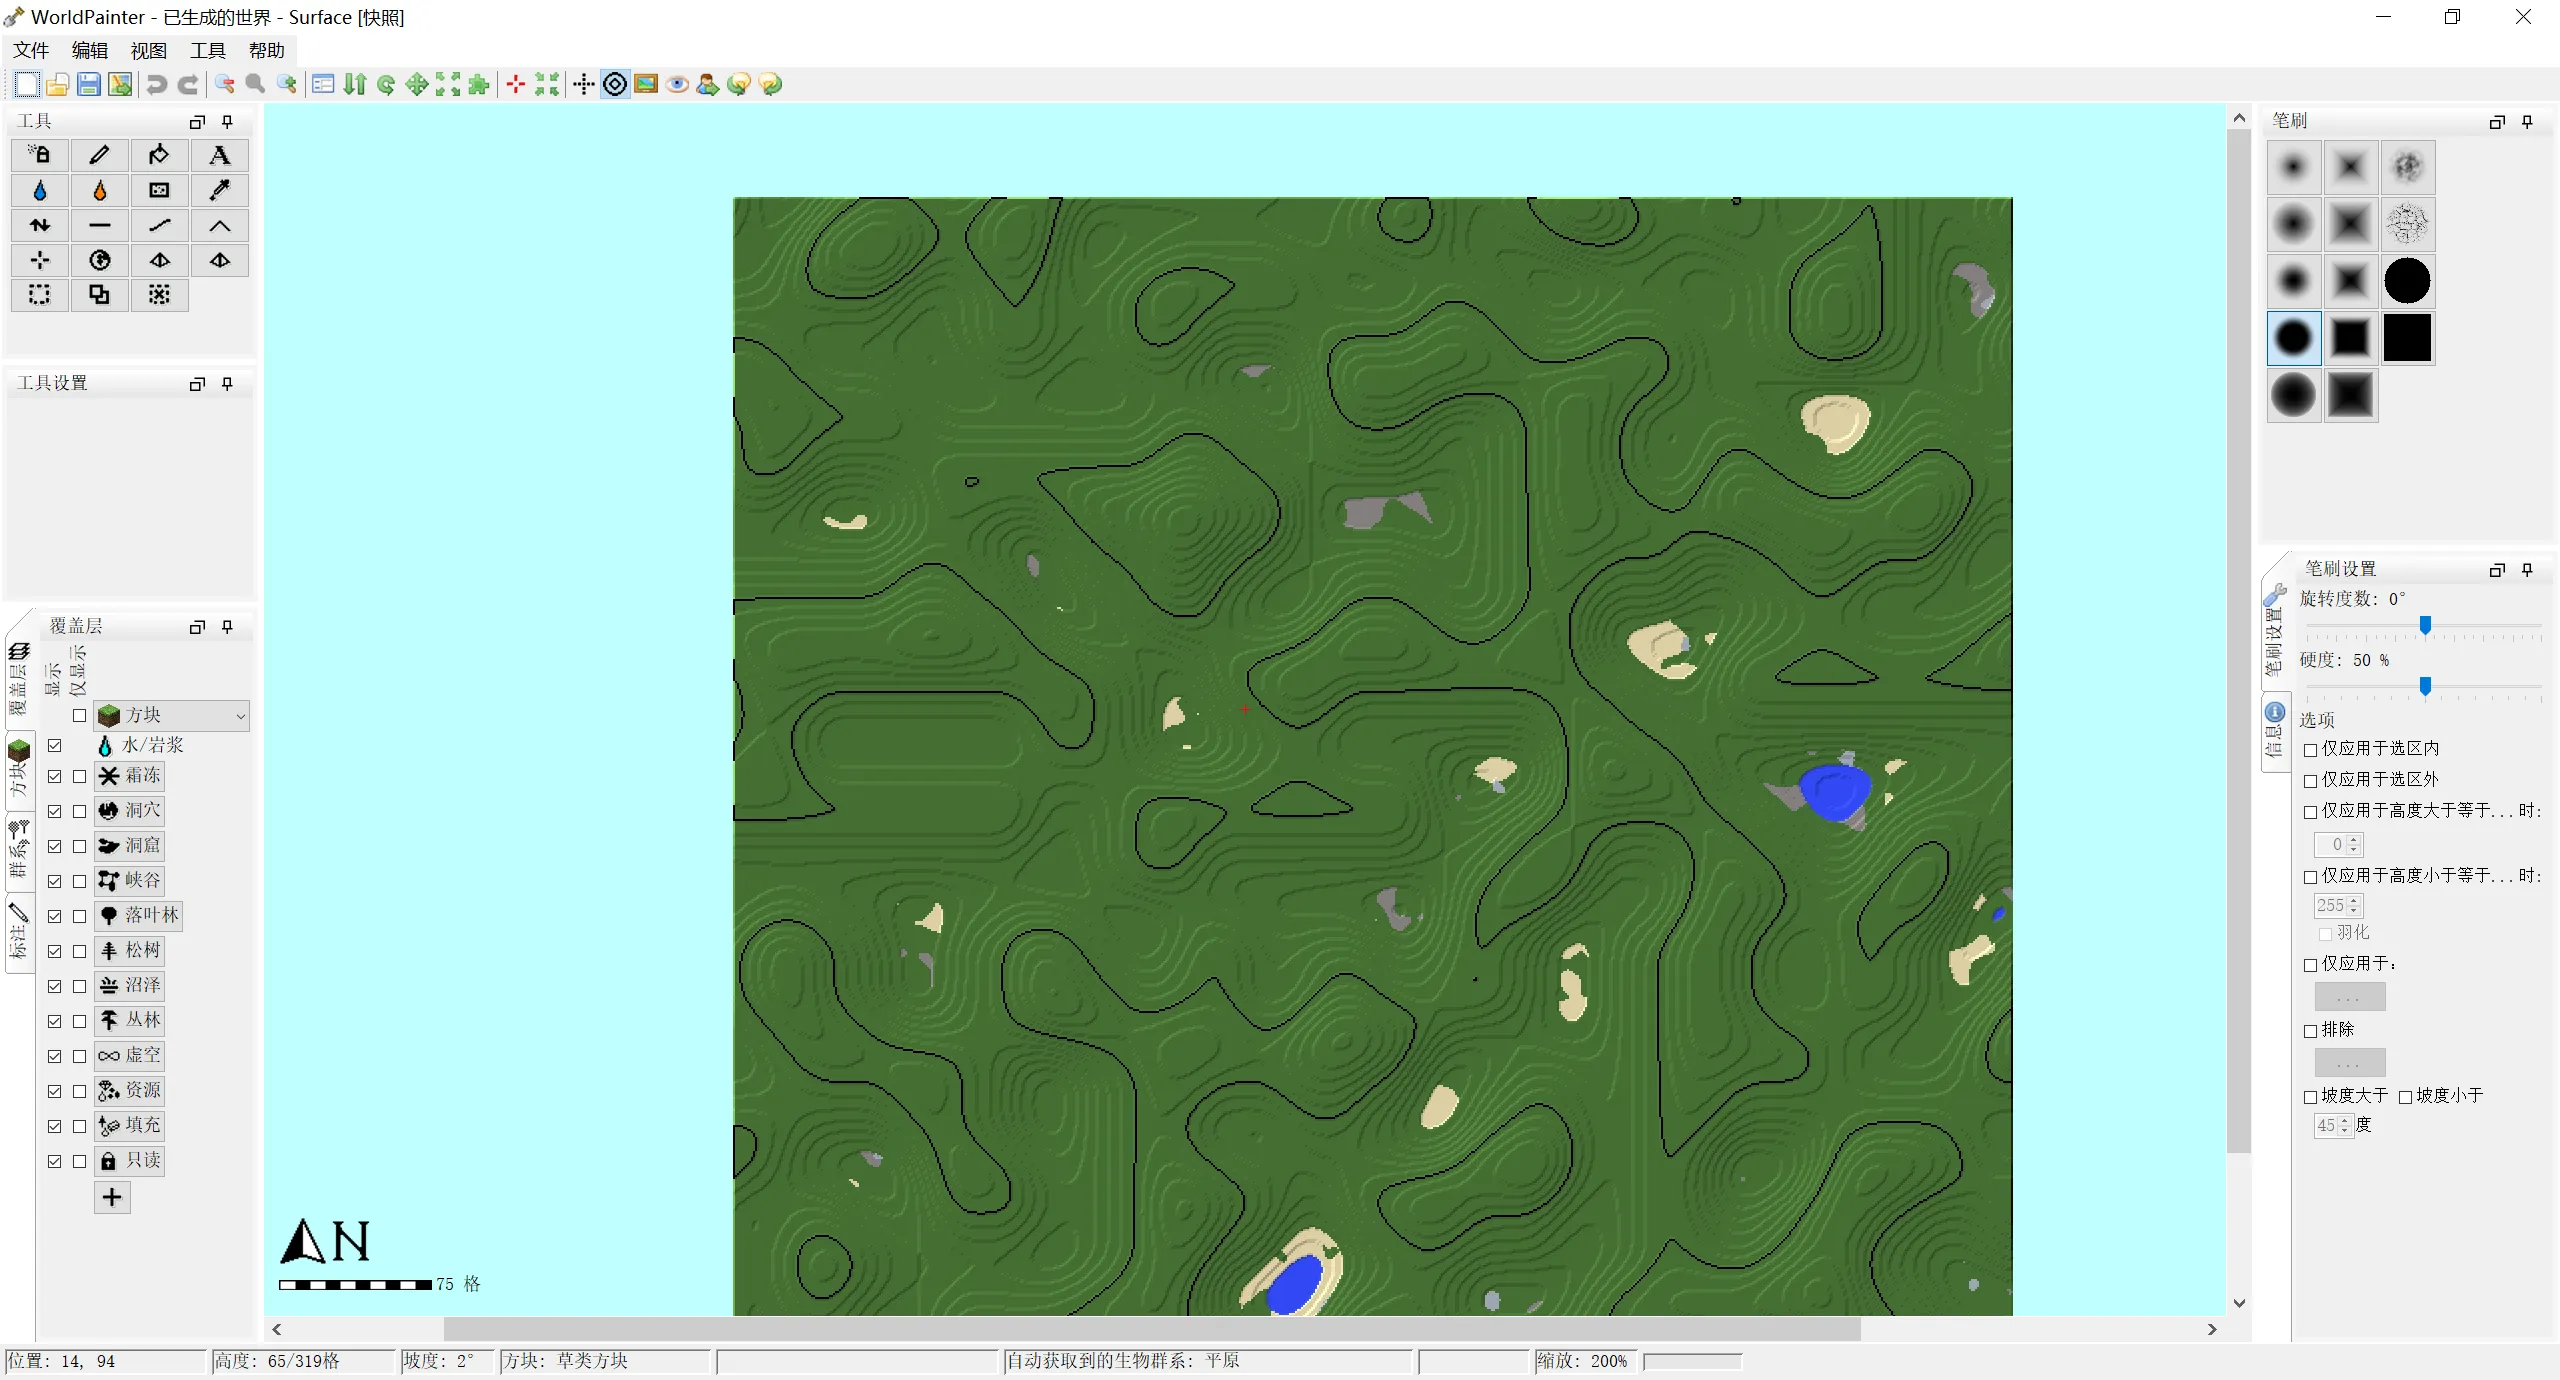Open the 视图 menu
This screenshot has height=1380, width=2560.
coord(149,50)
